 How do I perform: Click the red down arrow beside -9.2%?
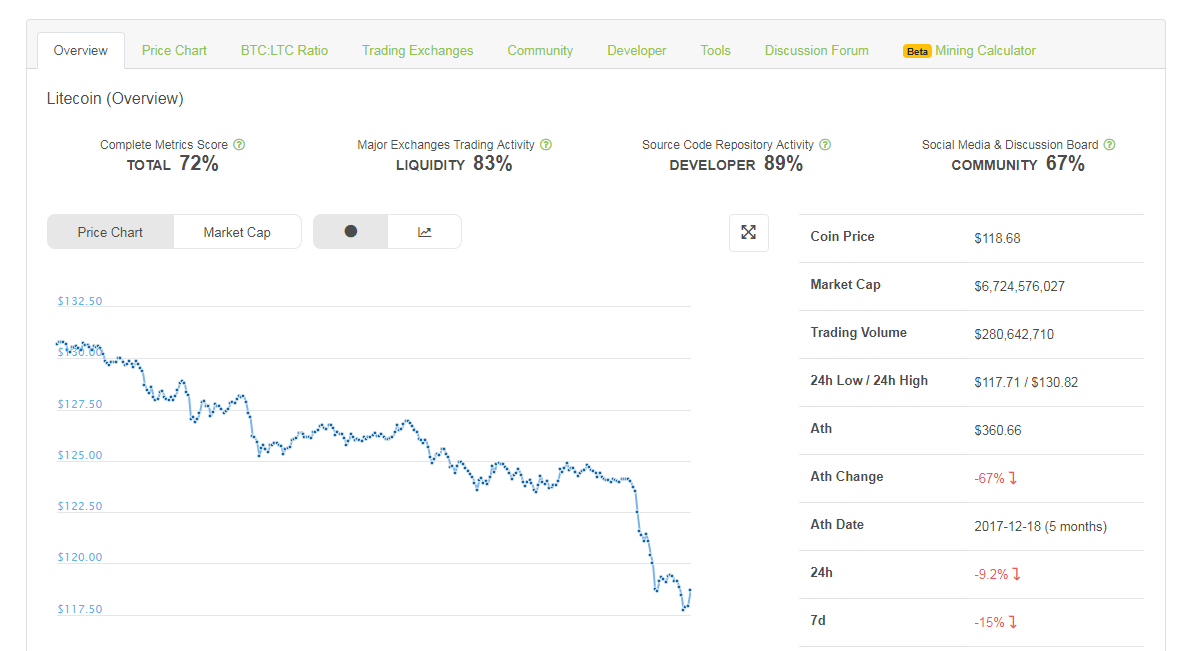(x=1016, y=574)
